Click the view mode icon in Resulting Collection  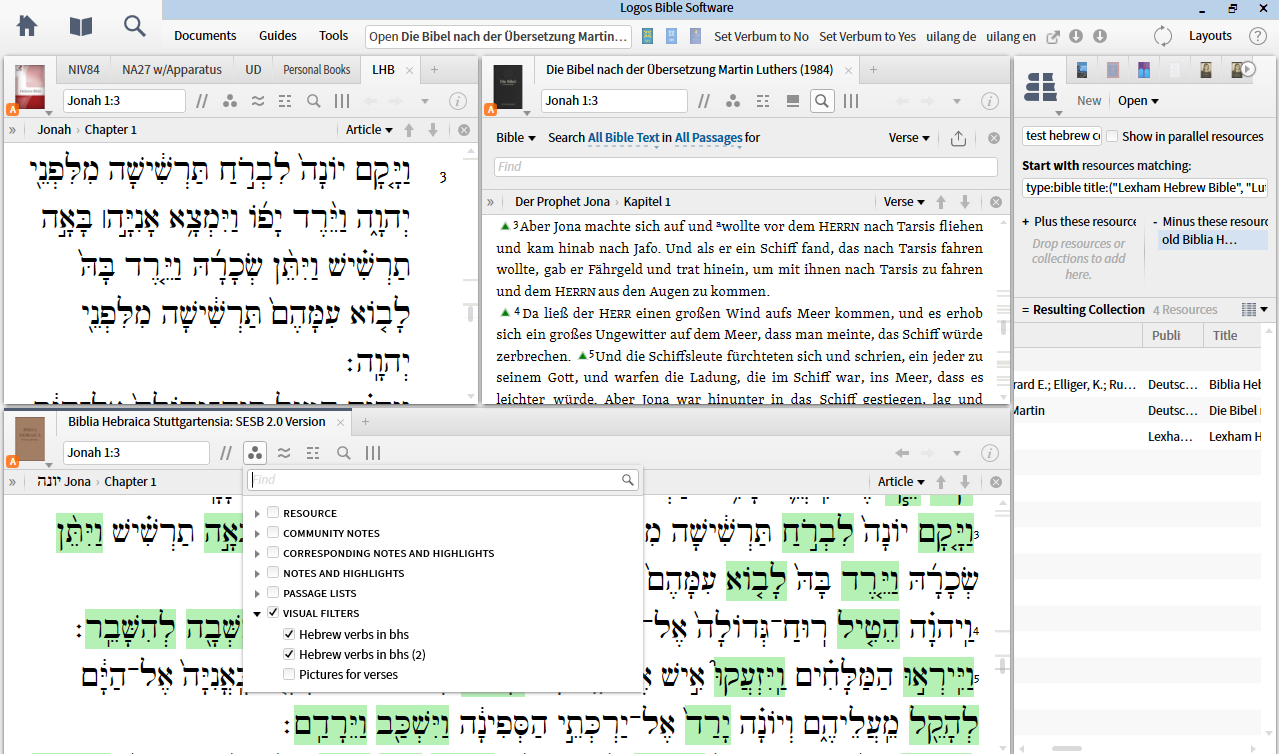tap(1253, 310)
